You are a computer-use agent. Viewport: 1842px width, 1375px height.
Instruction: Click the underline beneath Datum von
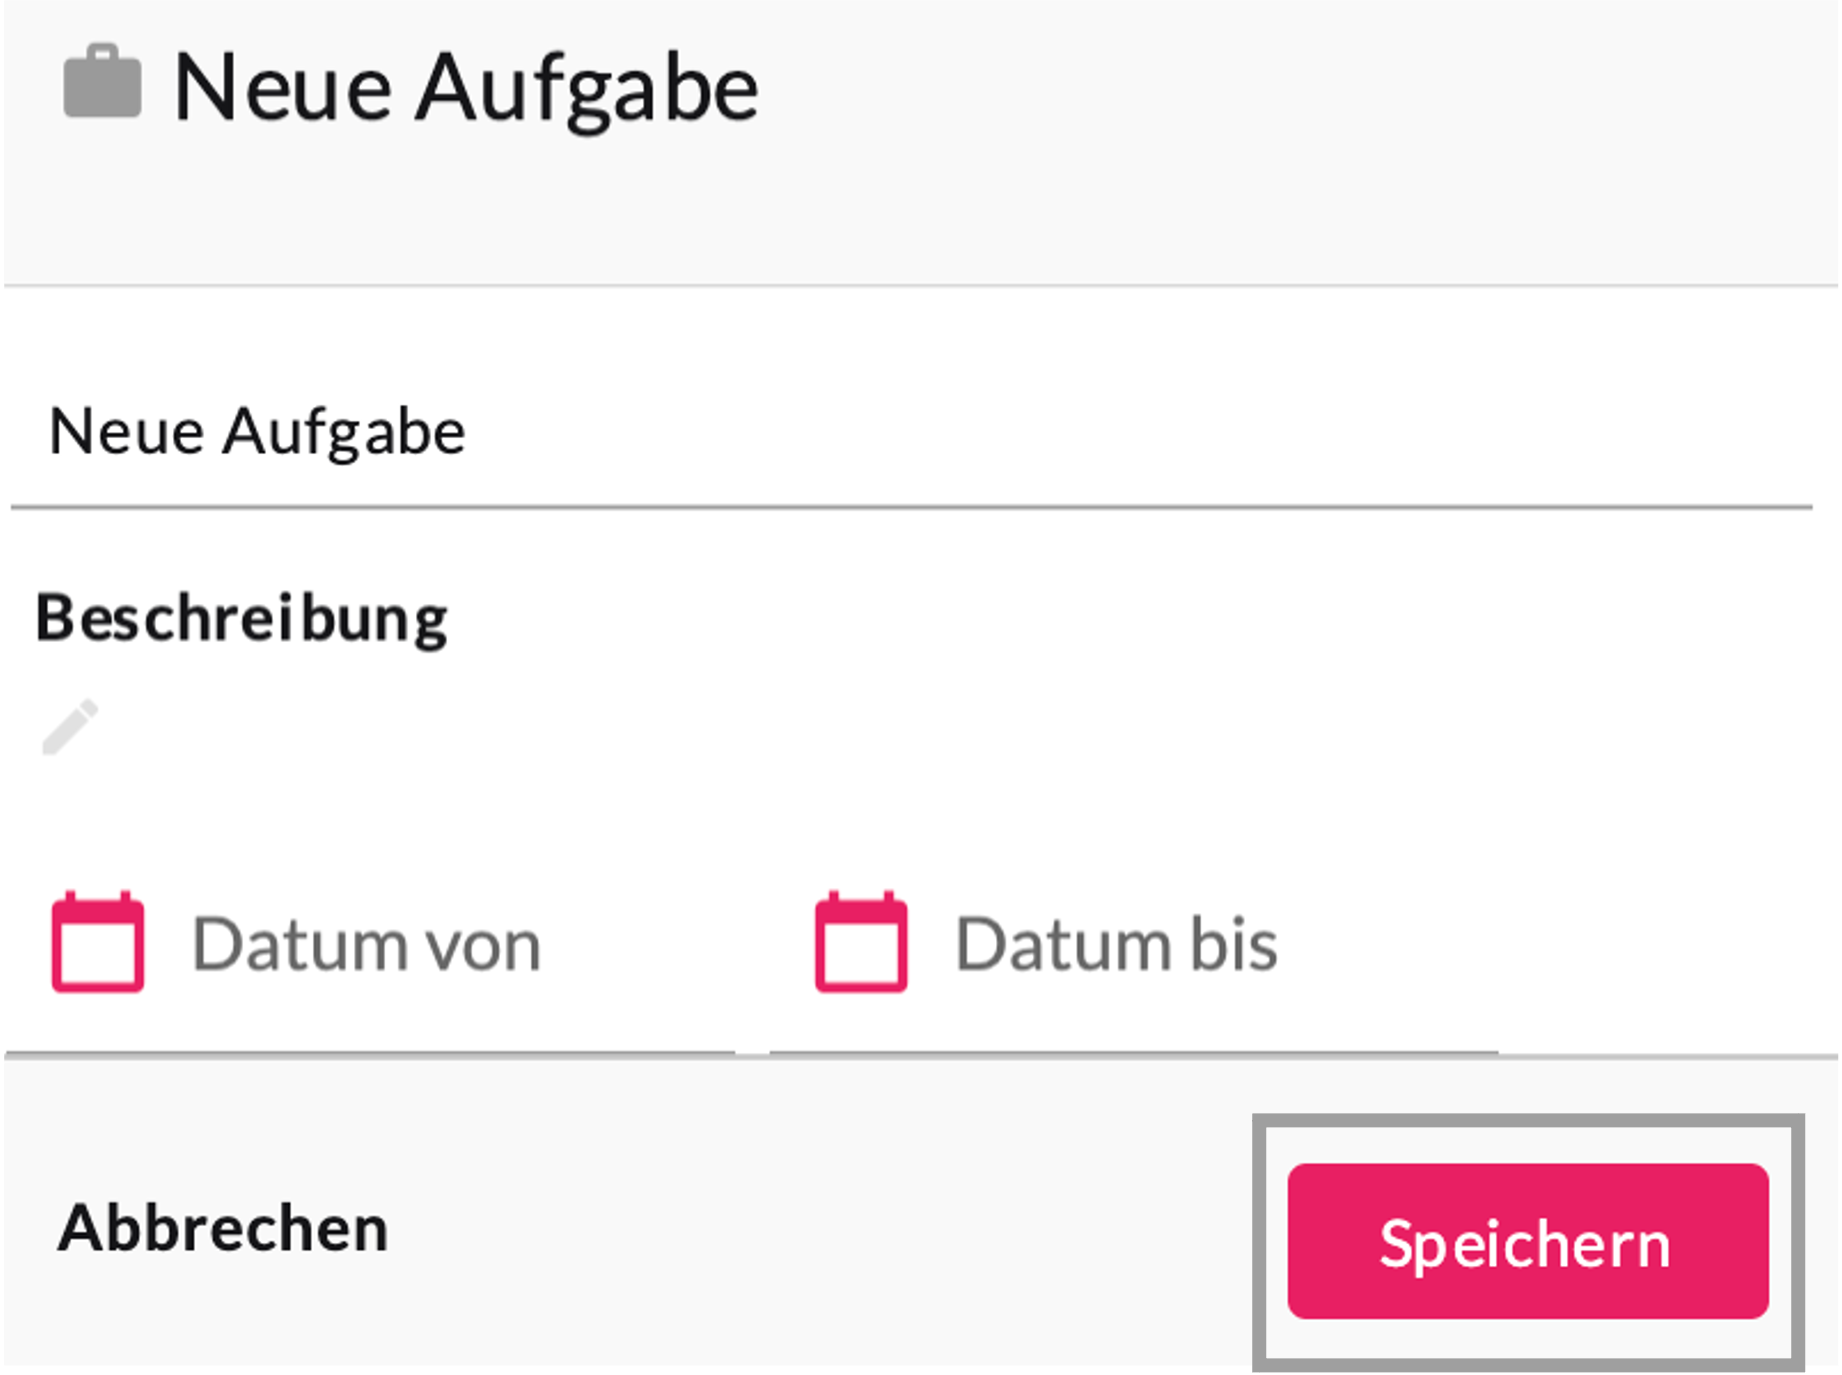370,1052
